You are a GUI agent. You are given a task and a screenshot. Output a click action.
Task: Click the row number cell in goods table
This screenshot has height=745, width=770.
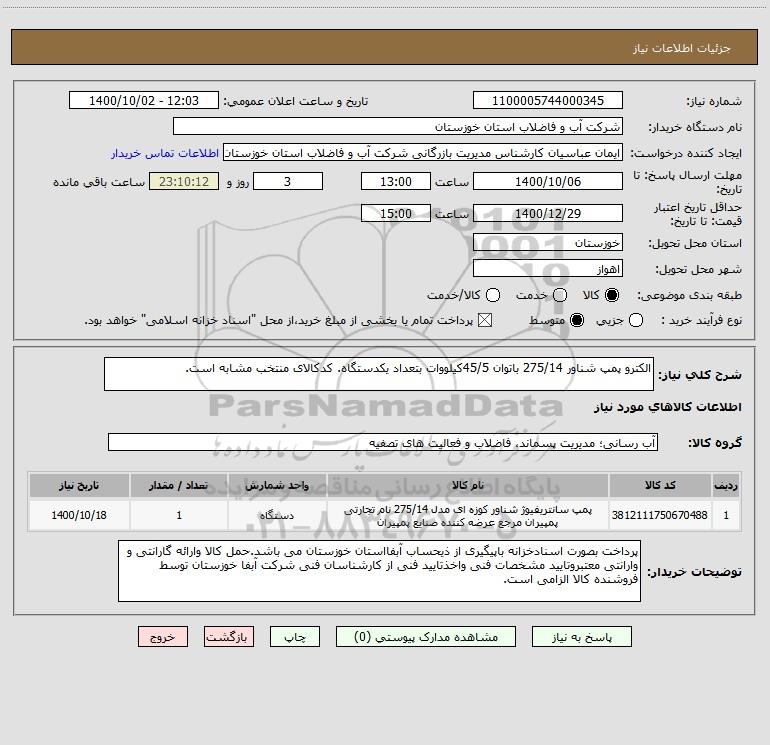tap(726, 515)
